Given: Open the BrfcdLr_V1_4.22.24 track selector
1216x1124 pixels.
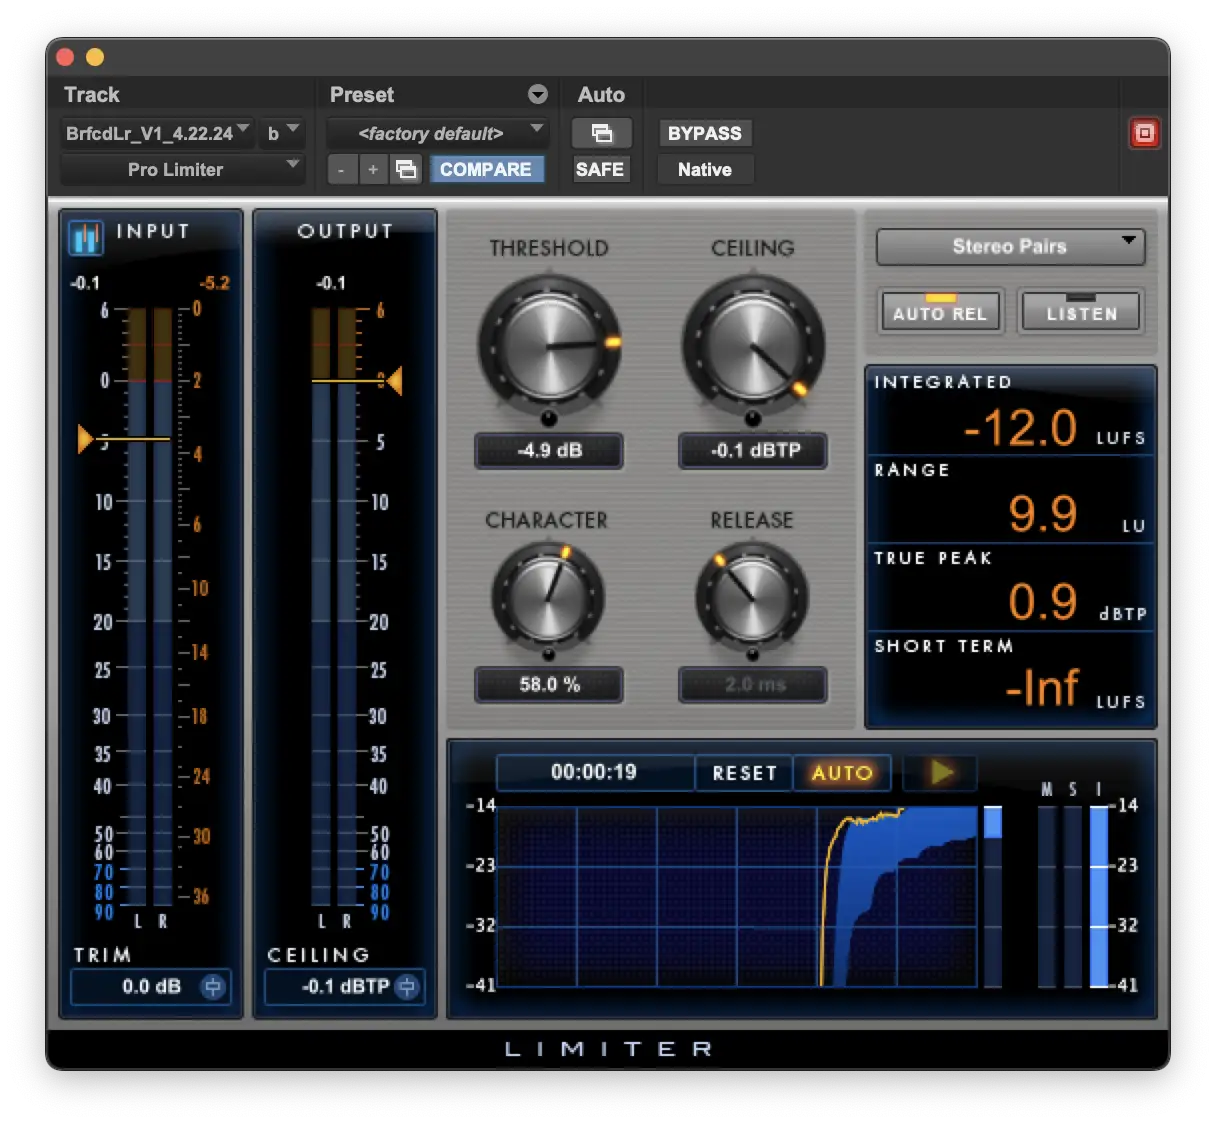Looking at the screenshot, I should [x=156, y=133].
